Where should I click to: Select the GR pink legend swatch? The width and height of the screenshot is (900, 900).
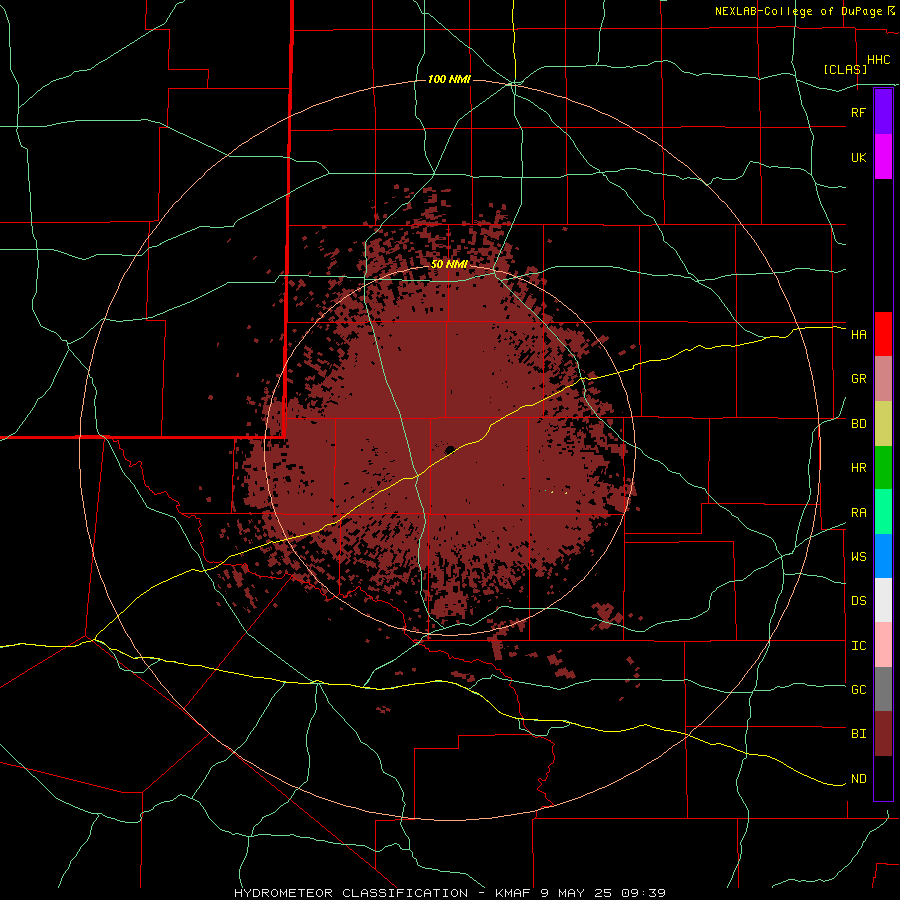[883, 379]
